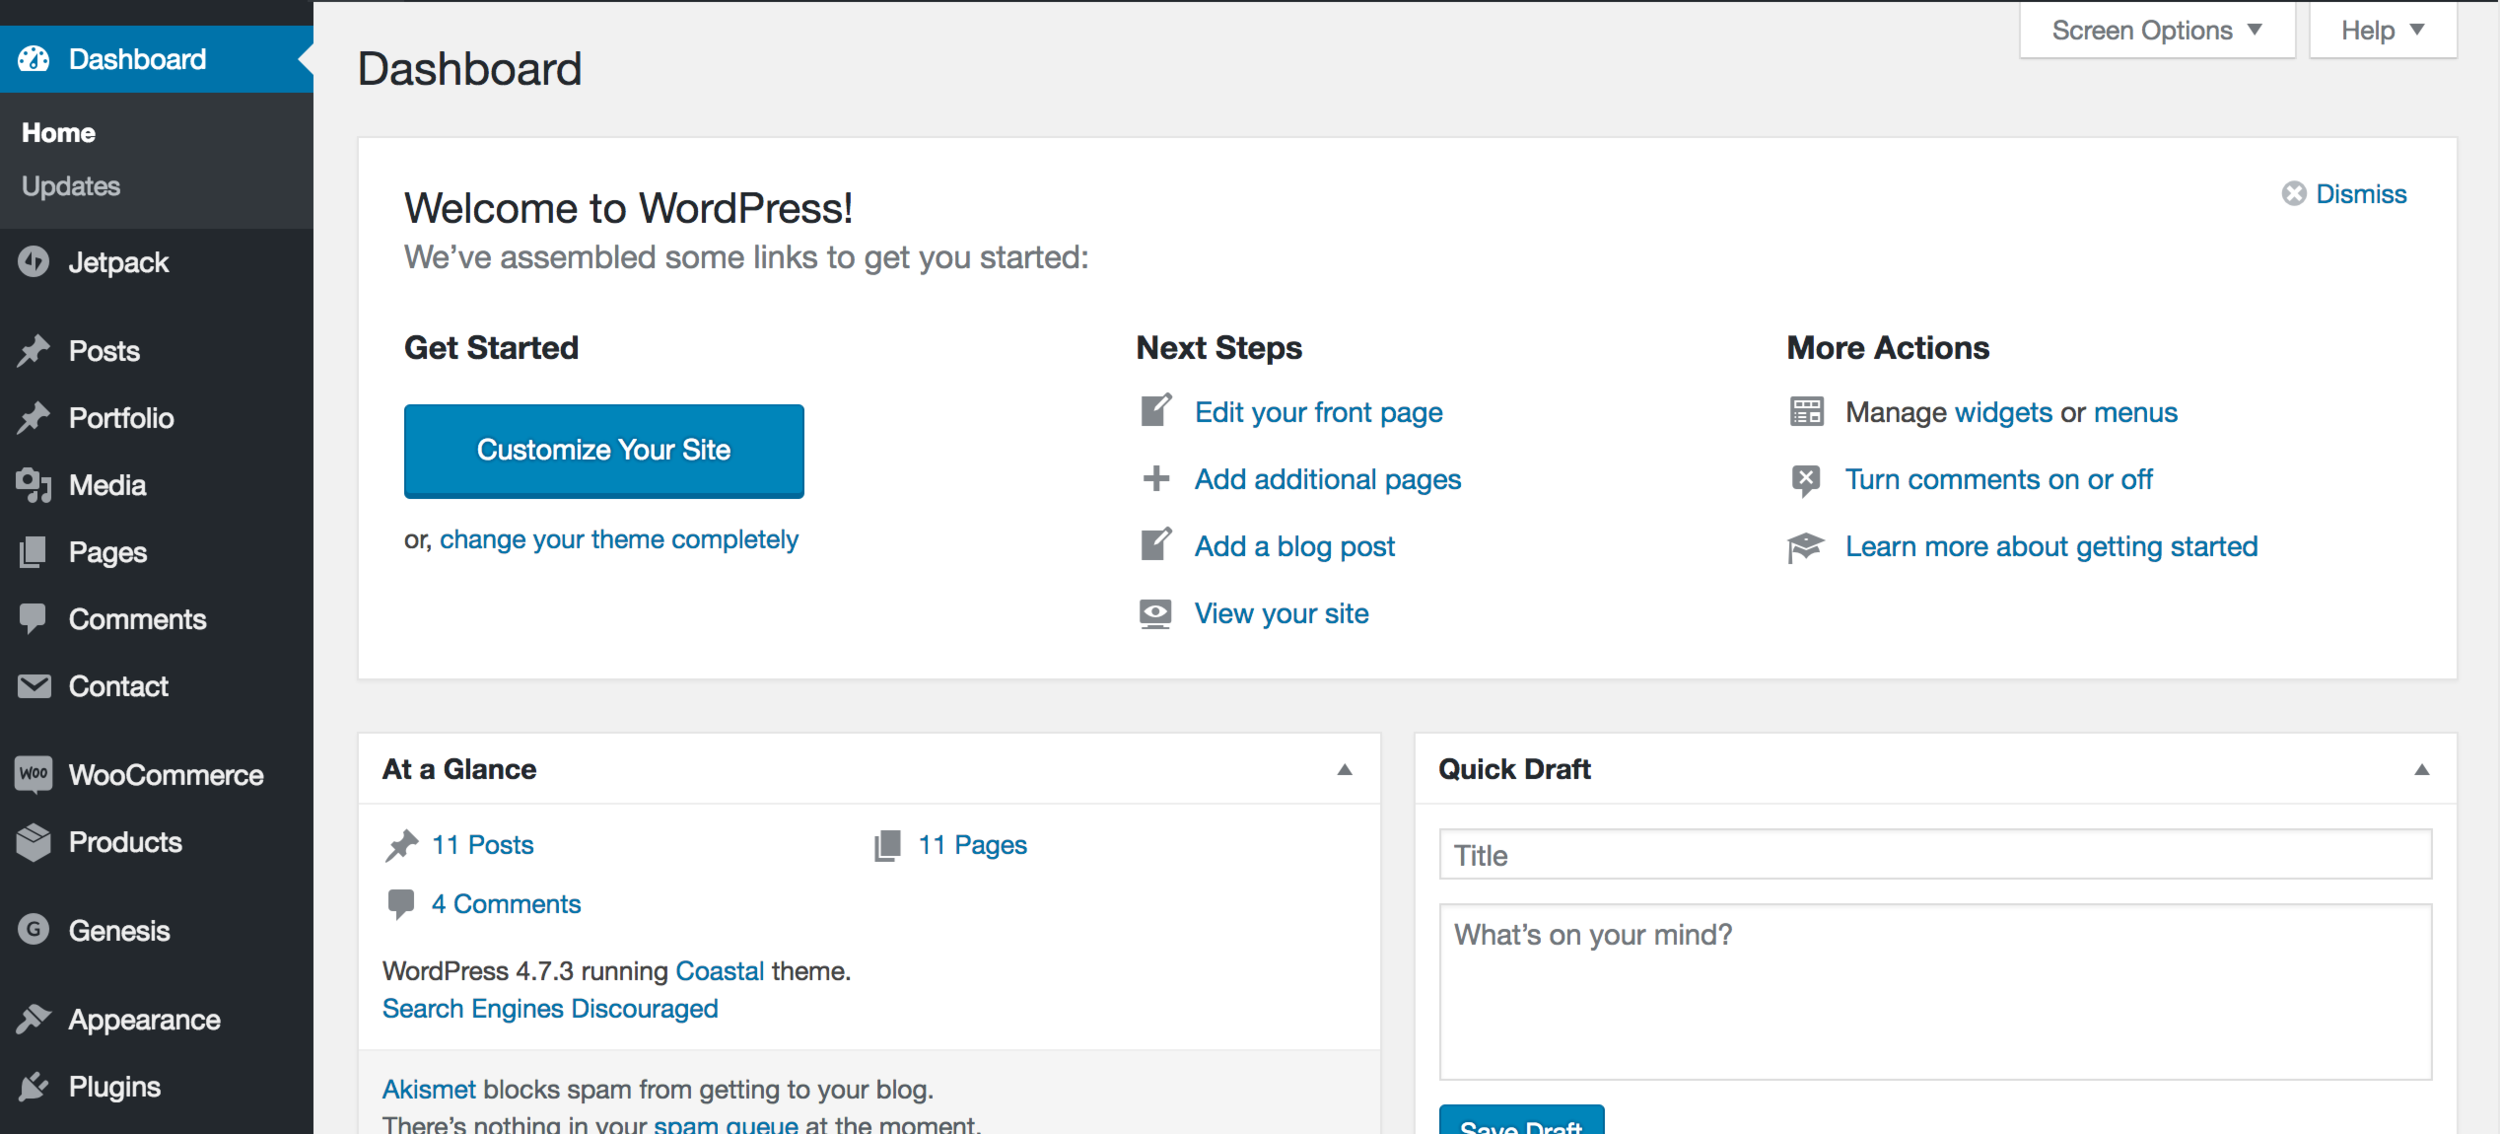
Task: Click the Dashboard gauge icon in sidebar
Action: (34, 59)
